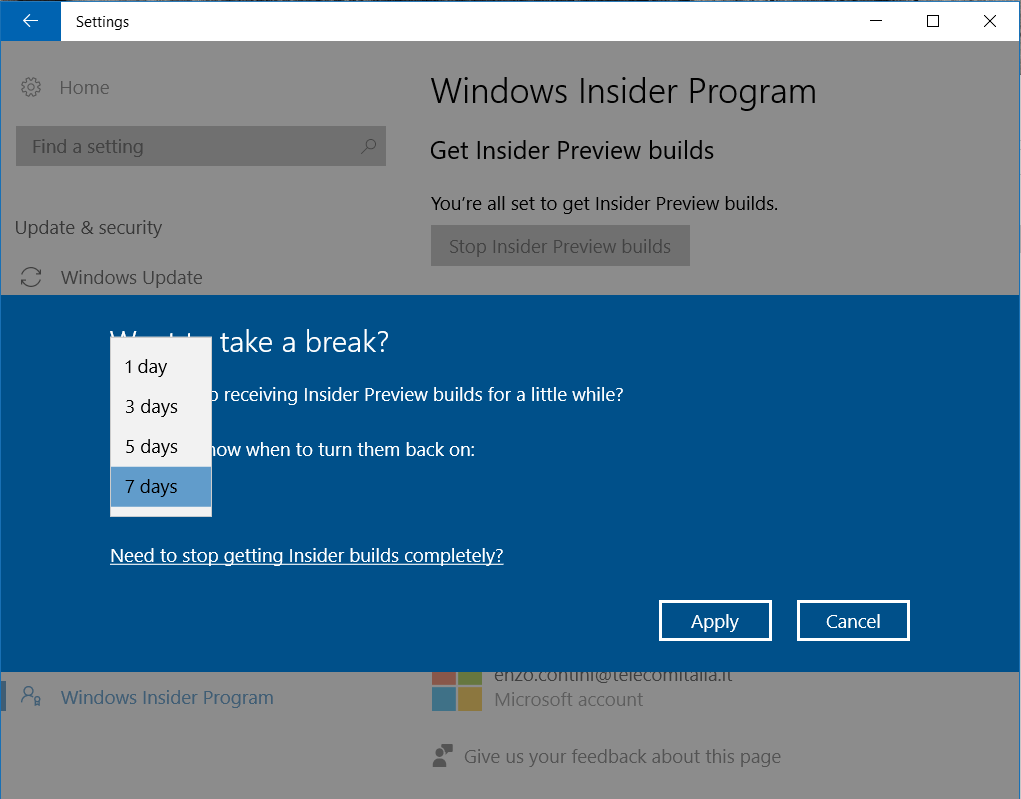Cancel the take a break dialog

(x=852, y=621)
